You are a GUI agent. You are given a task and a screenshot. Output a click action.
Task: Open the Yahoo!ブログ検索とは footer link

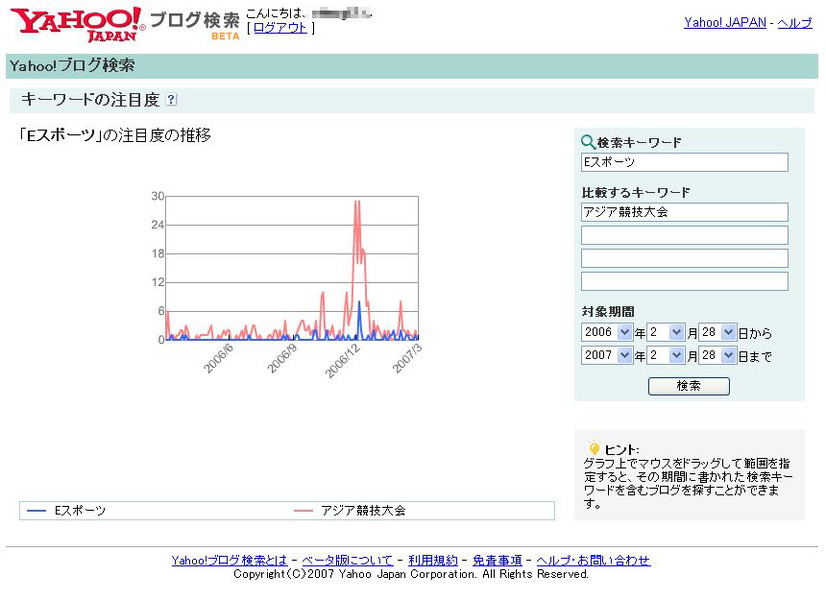click(229, 560)
